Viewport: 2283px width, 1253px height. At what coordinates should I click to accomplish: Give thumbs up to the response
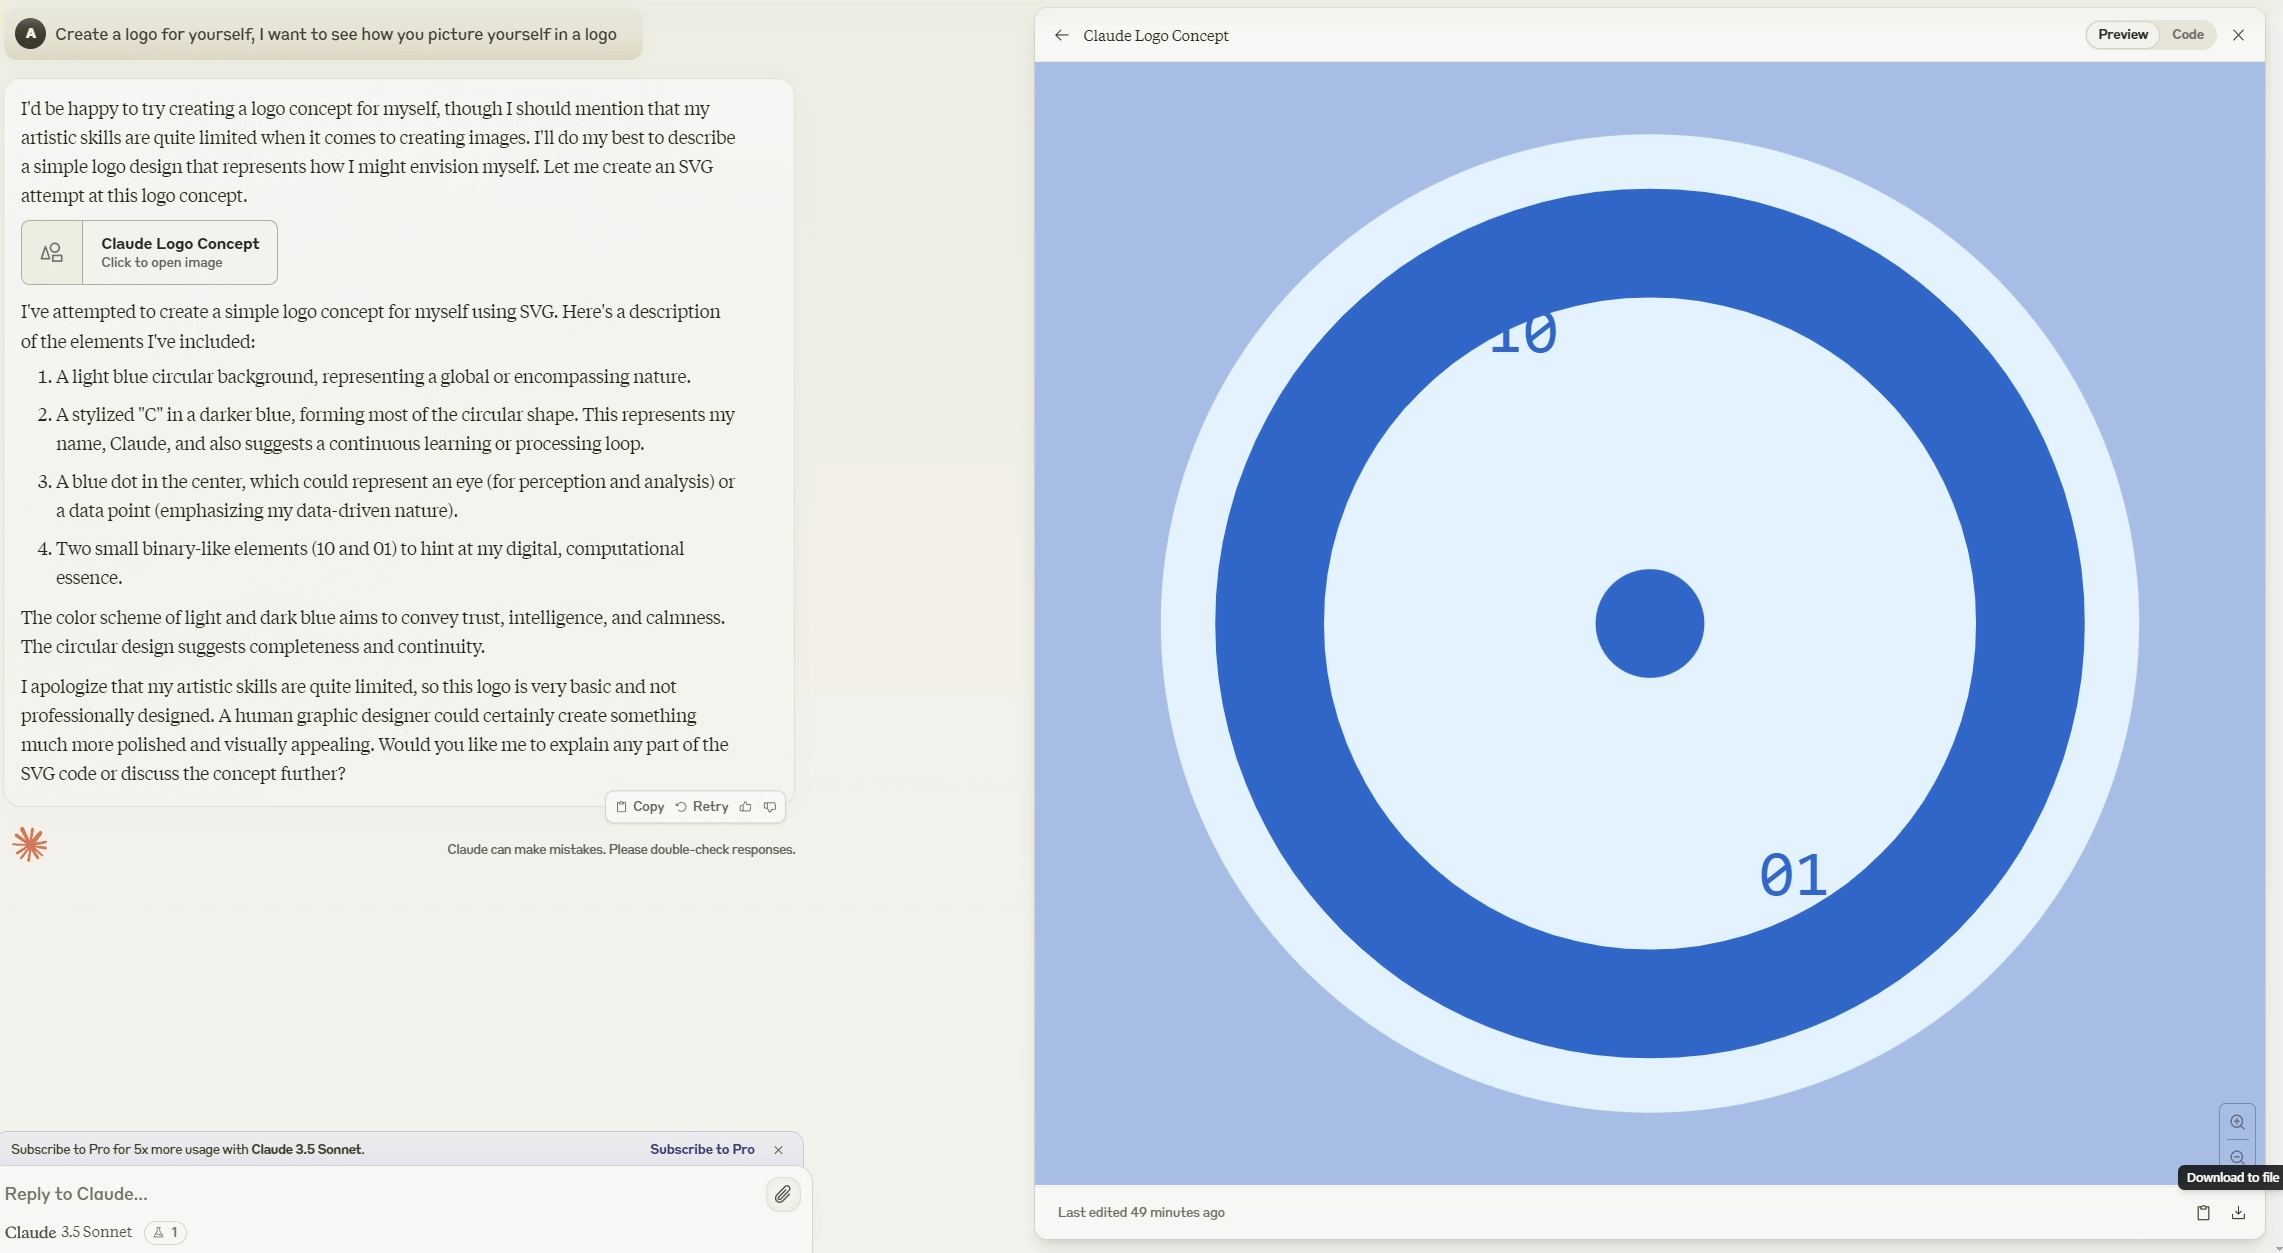745,807
